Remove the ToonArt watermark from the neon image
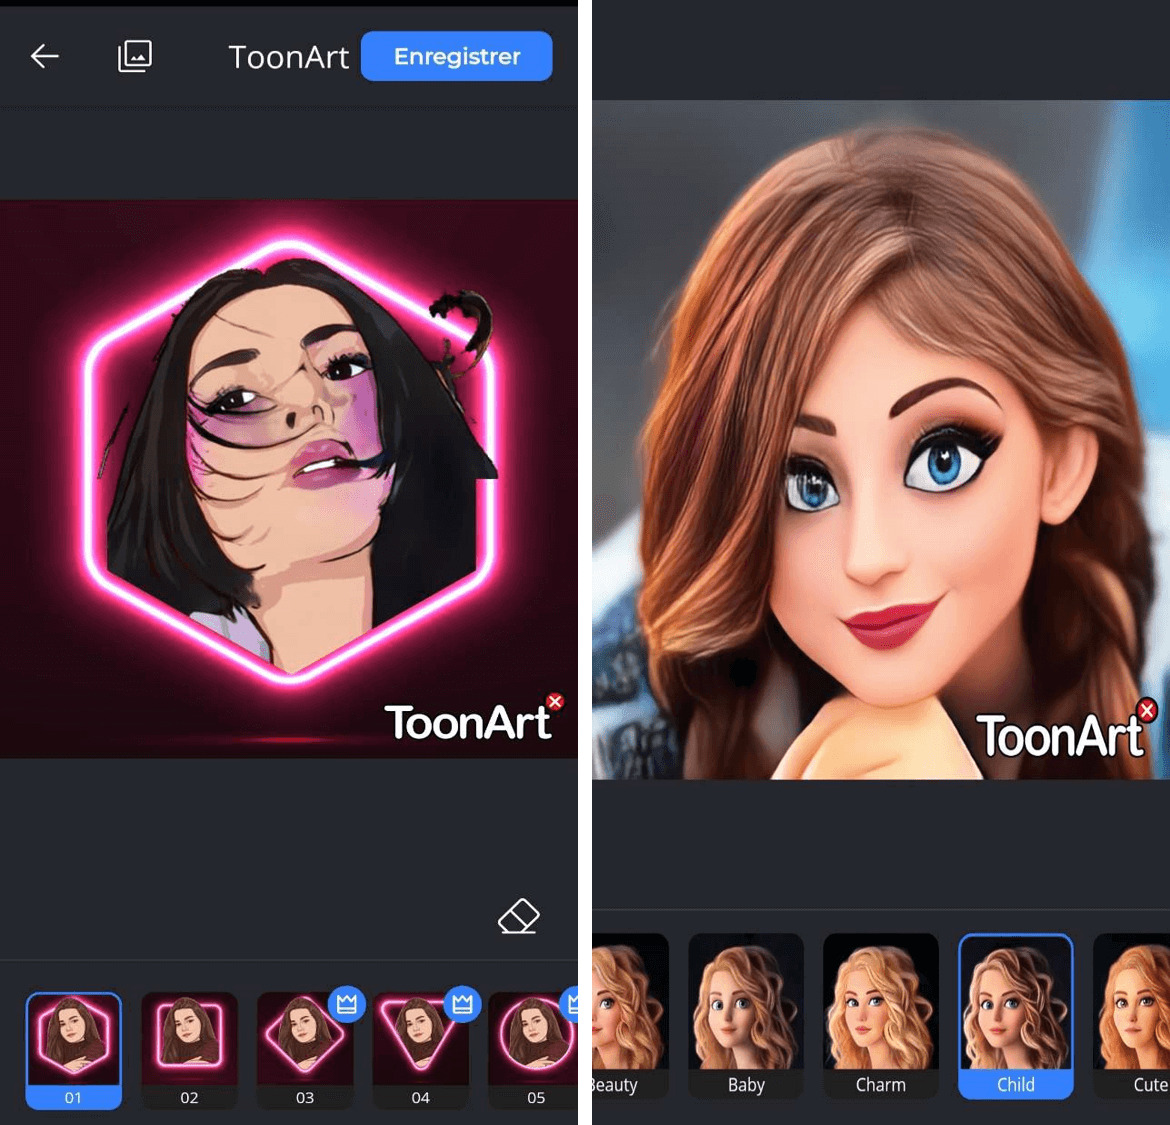 (x=556, y=701)
